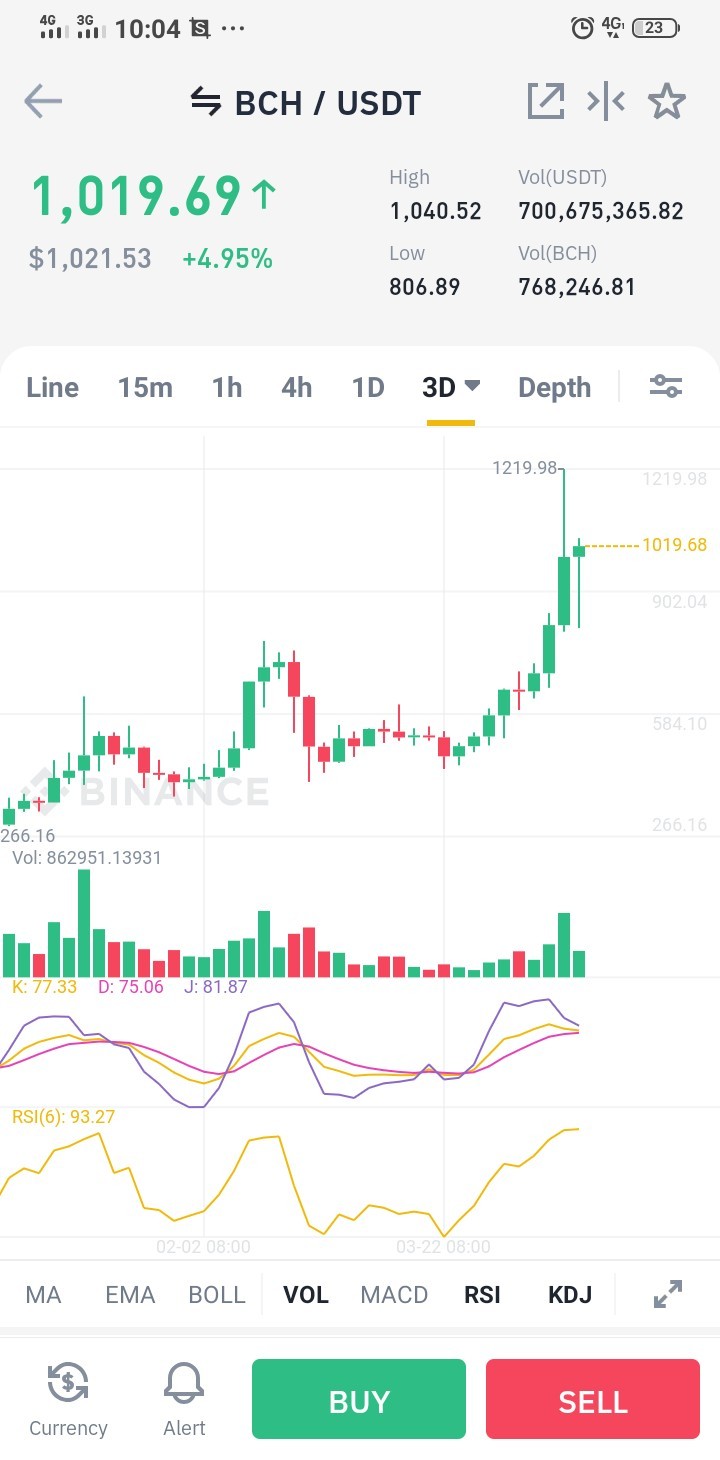The image size is (720, 1460).
Task: Tap the red SELL button
Action: pyautogui.click(x=593, y=1399)
